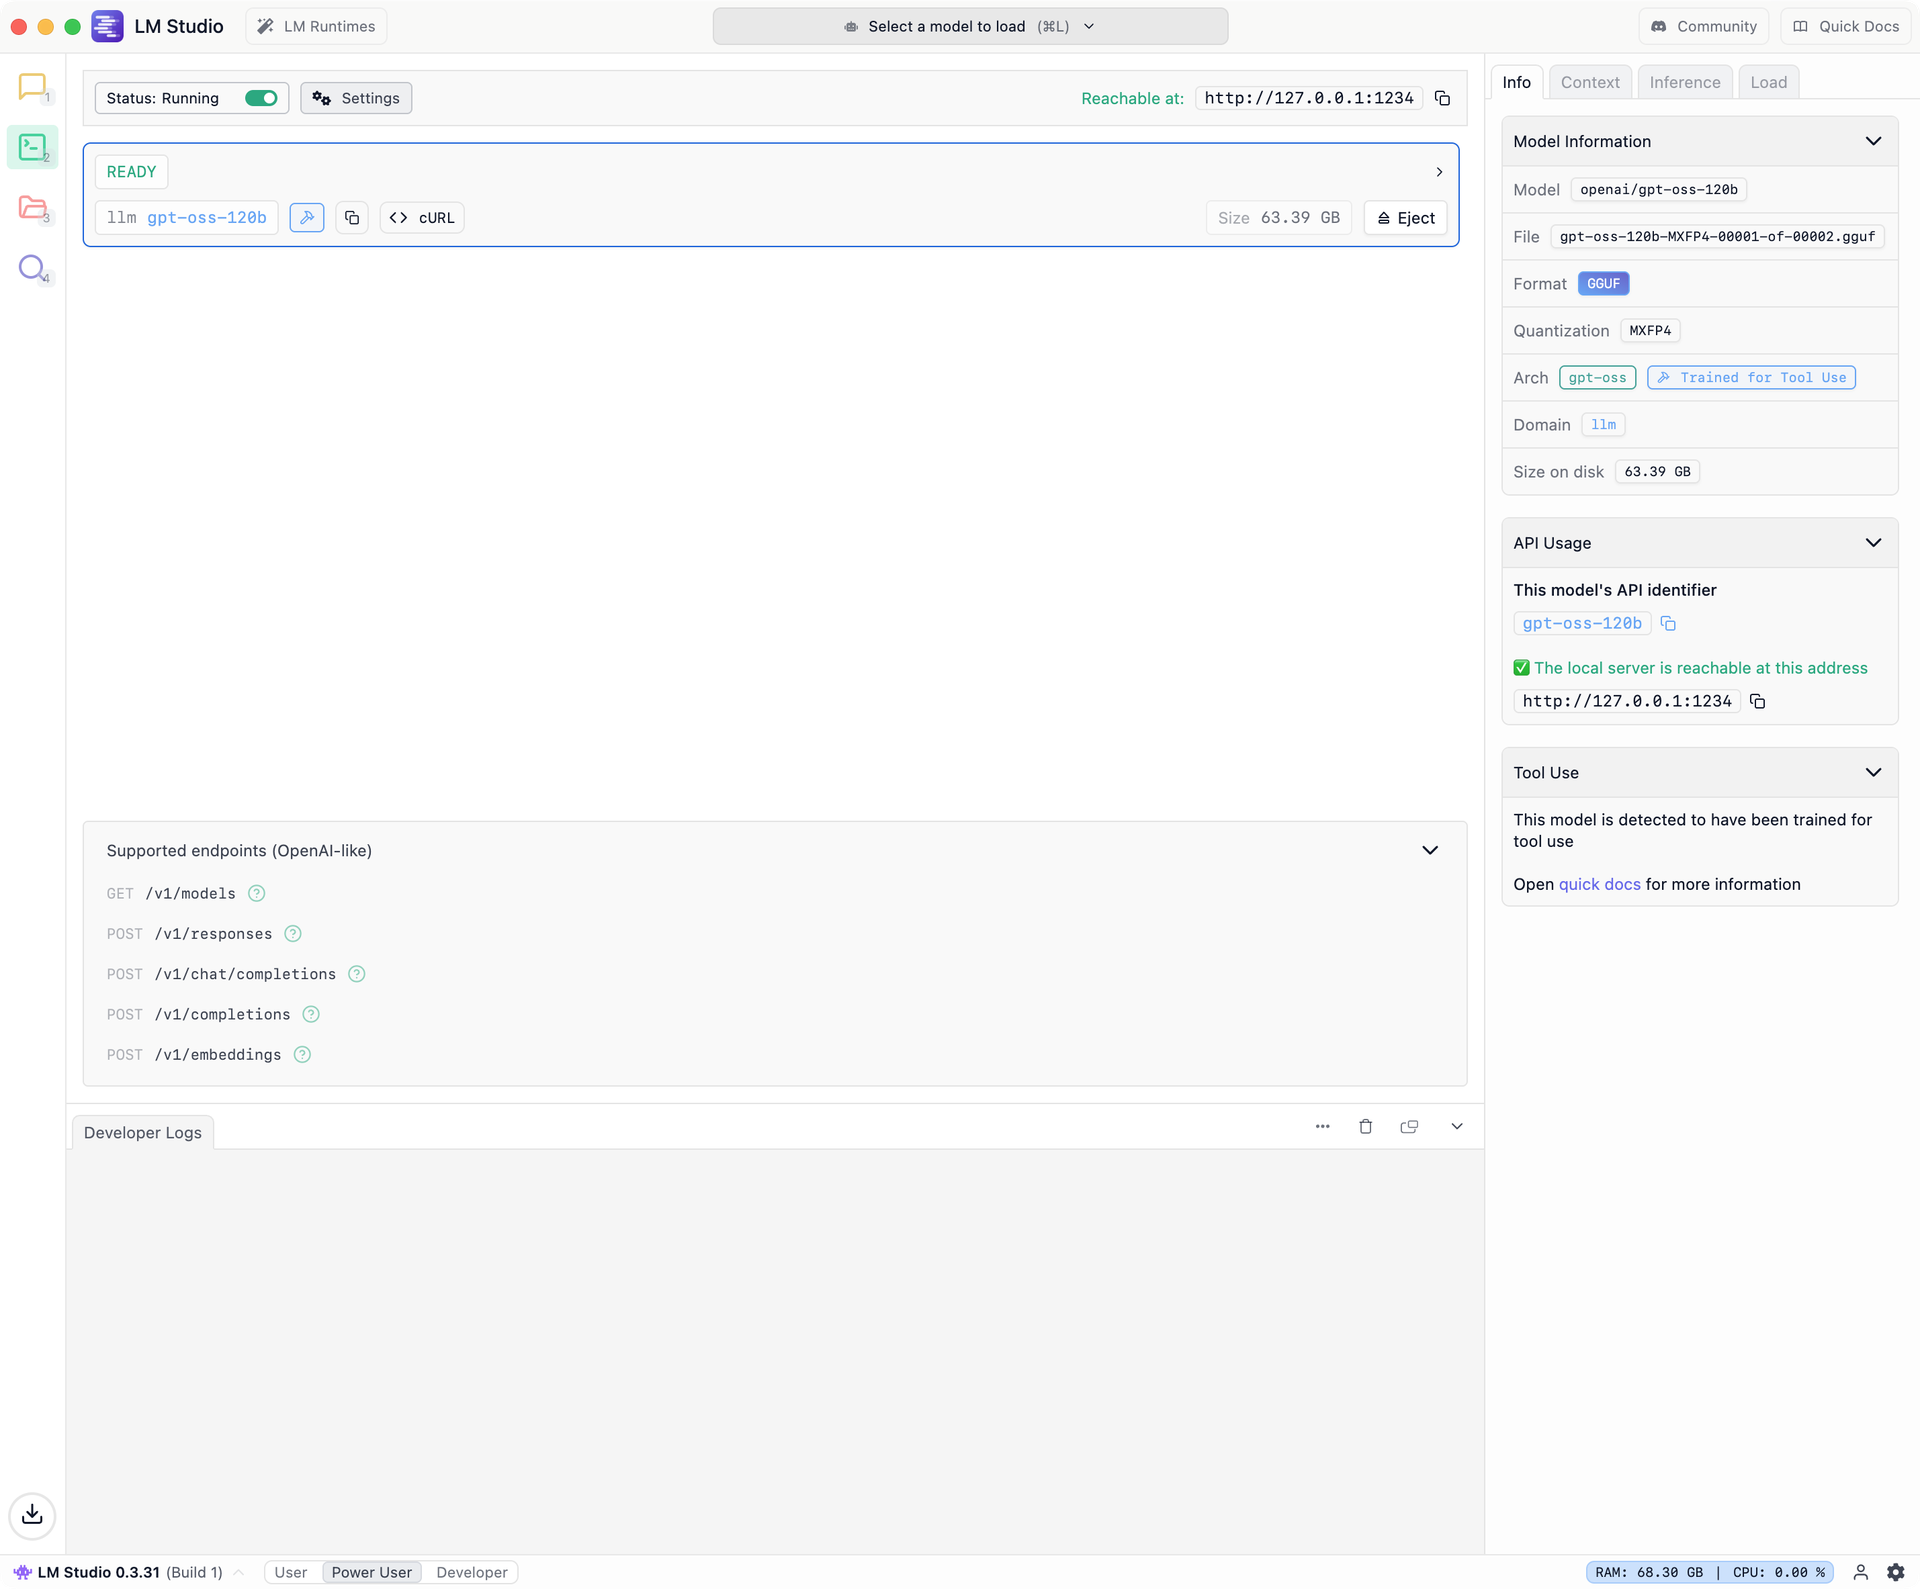Open the My Models folder icon
The image size is (1920, 1589).
[32, 208]
